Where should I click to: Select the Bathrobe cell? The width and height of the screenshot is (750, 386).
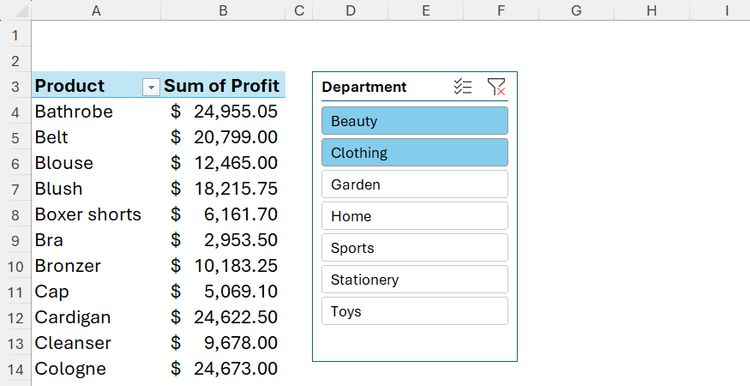96,111
